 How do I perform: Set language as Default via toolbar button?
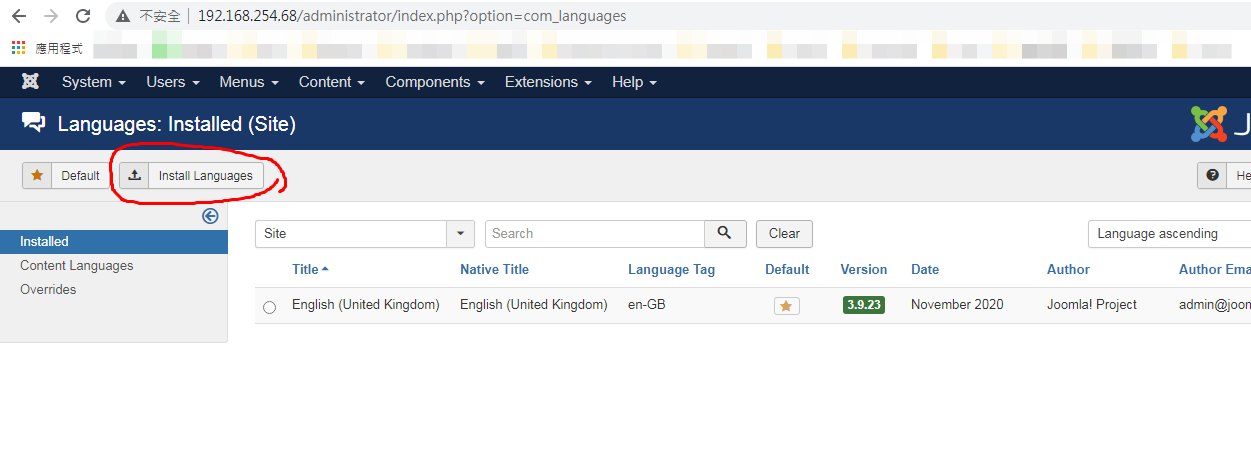point(66,176)
